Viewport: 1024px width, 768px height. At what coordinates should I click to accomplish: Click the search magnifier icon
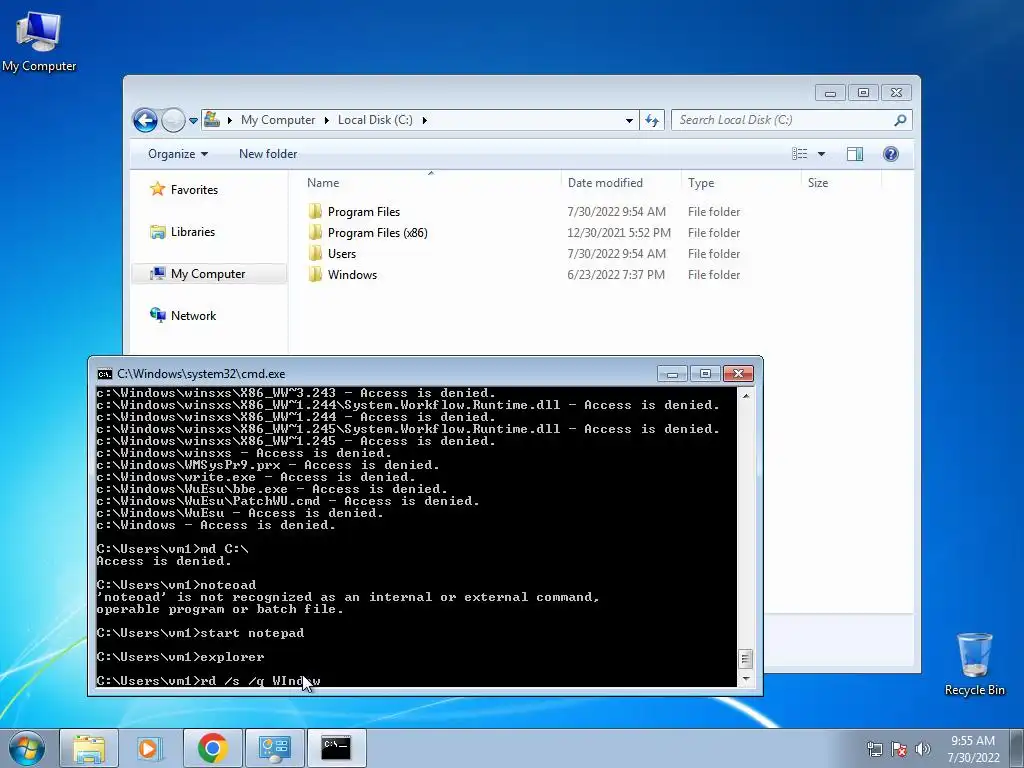pos(901,120)
